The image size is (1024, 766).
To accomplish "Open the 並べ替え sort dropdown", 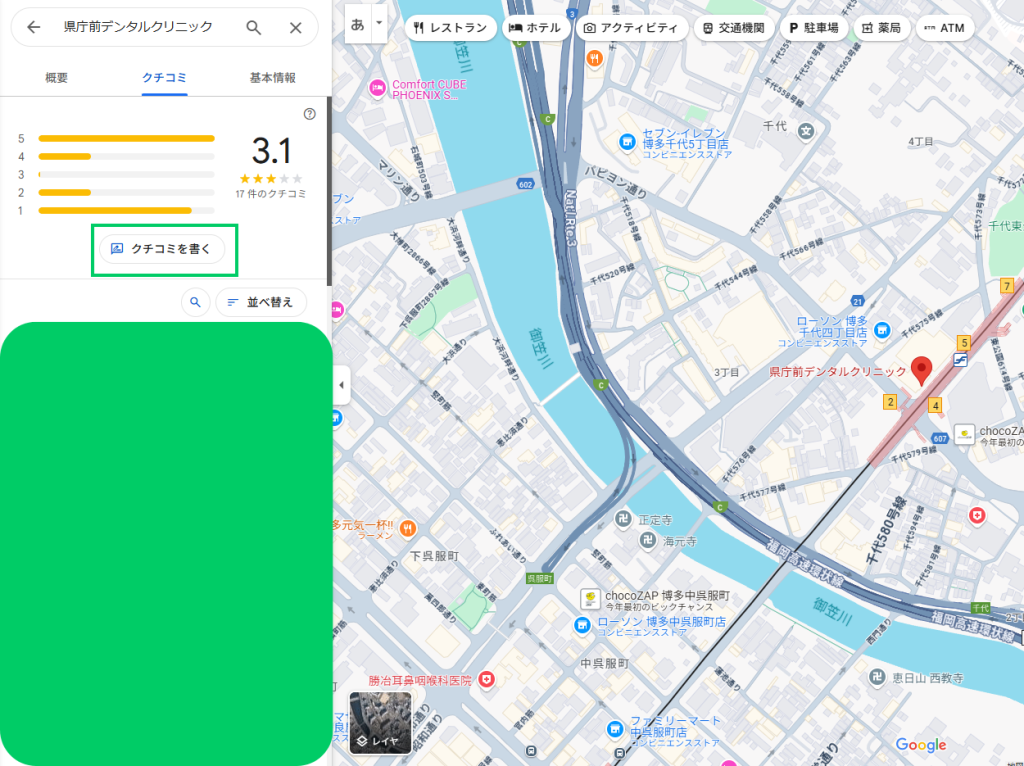I will coord(260,302).
